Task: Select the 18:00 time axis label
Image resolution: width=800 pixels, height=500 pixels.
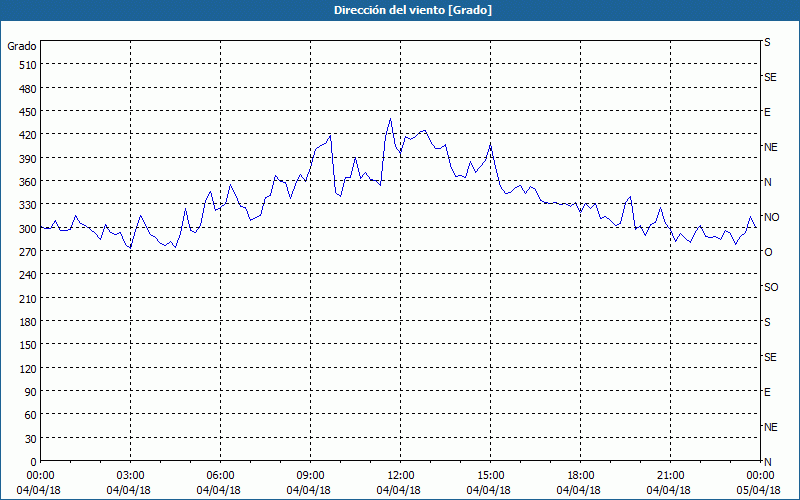Action: coord(580,476)
